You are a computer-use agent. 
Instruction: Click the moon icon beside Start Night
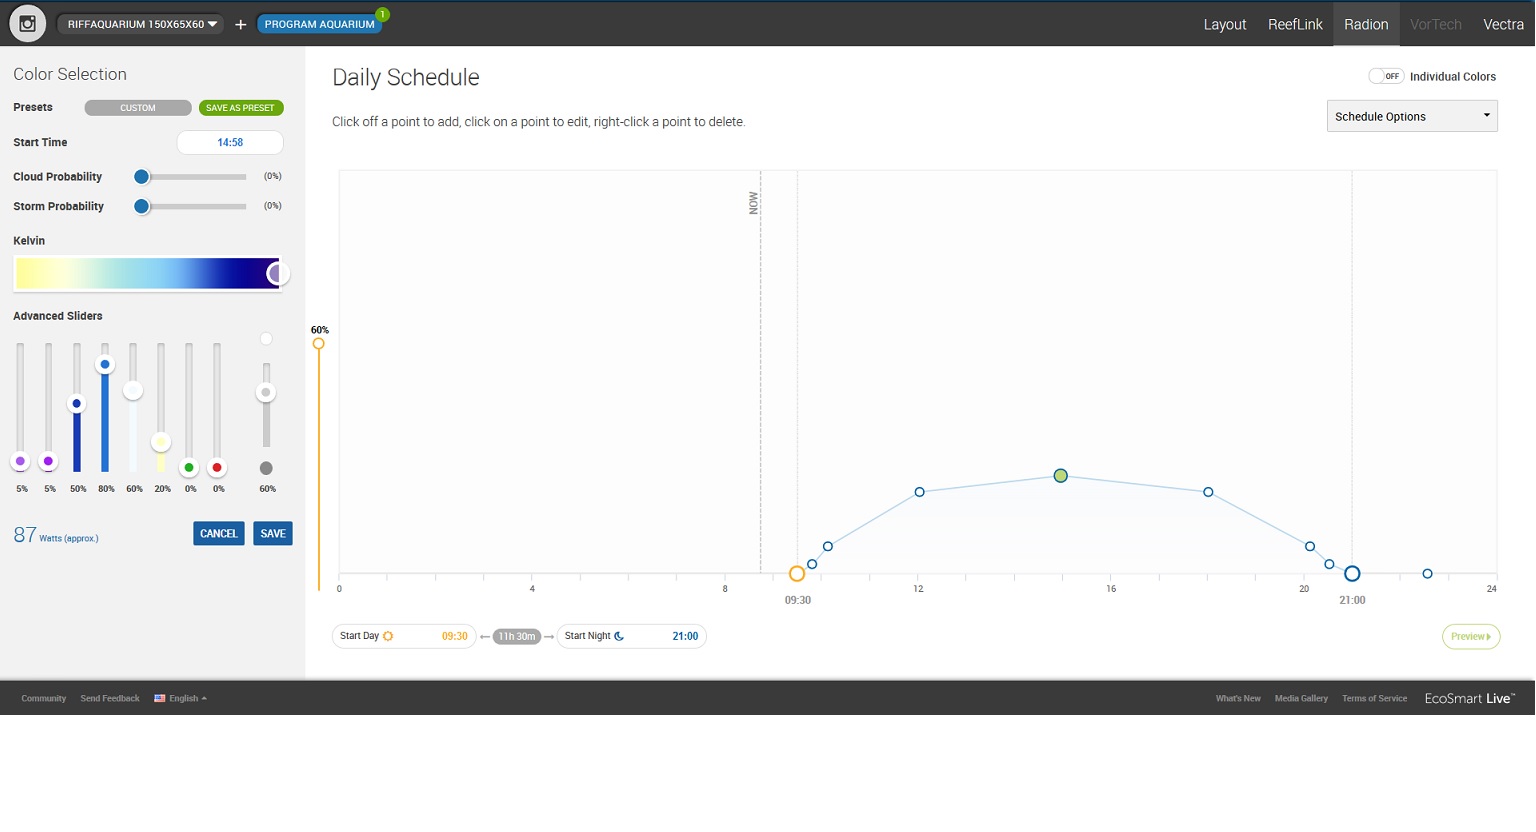tap(619, 636)
